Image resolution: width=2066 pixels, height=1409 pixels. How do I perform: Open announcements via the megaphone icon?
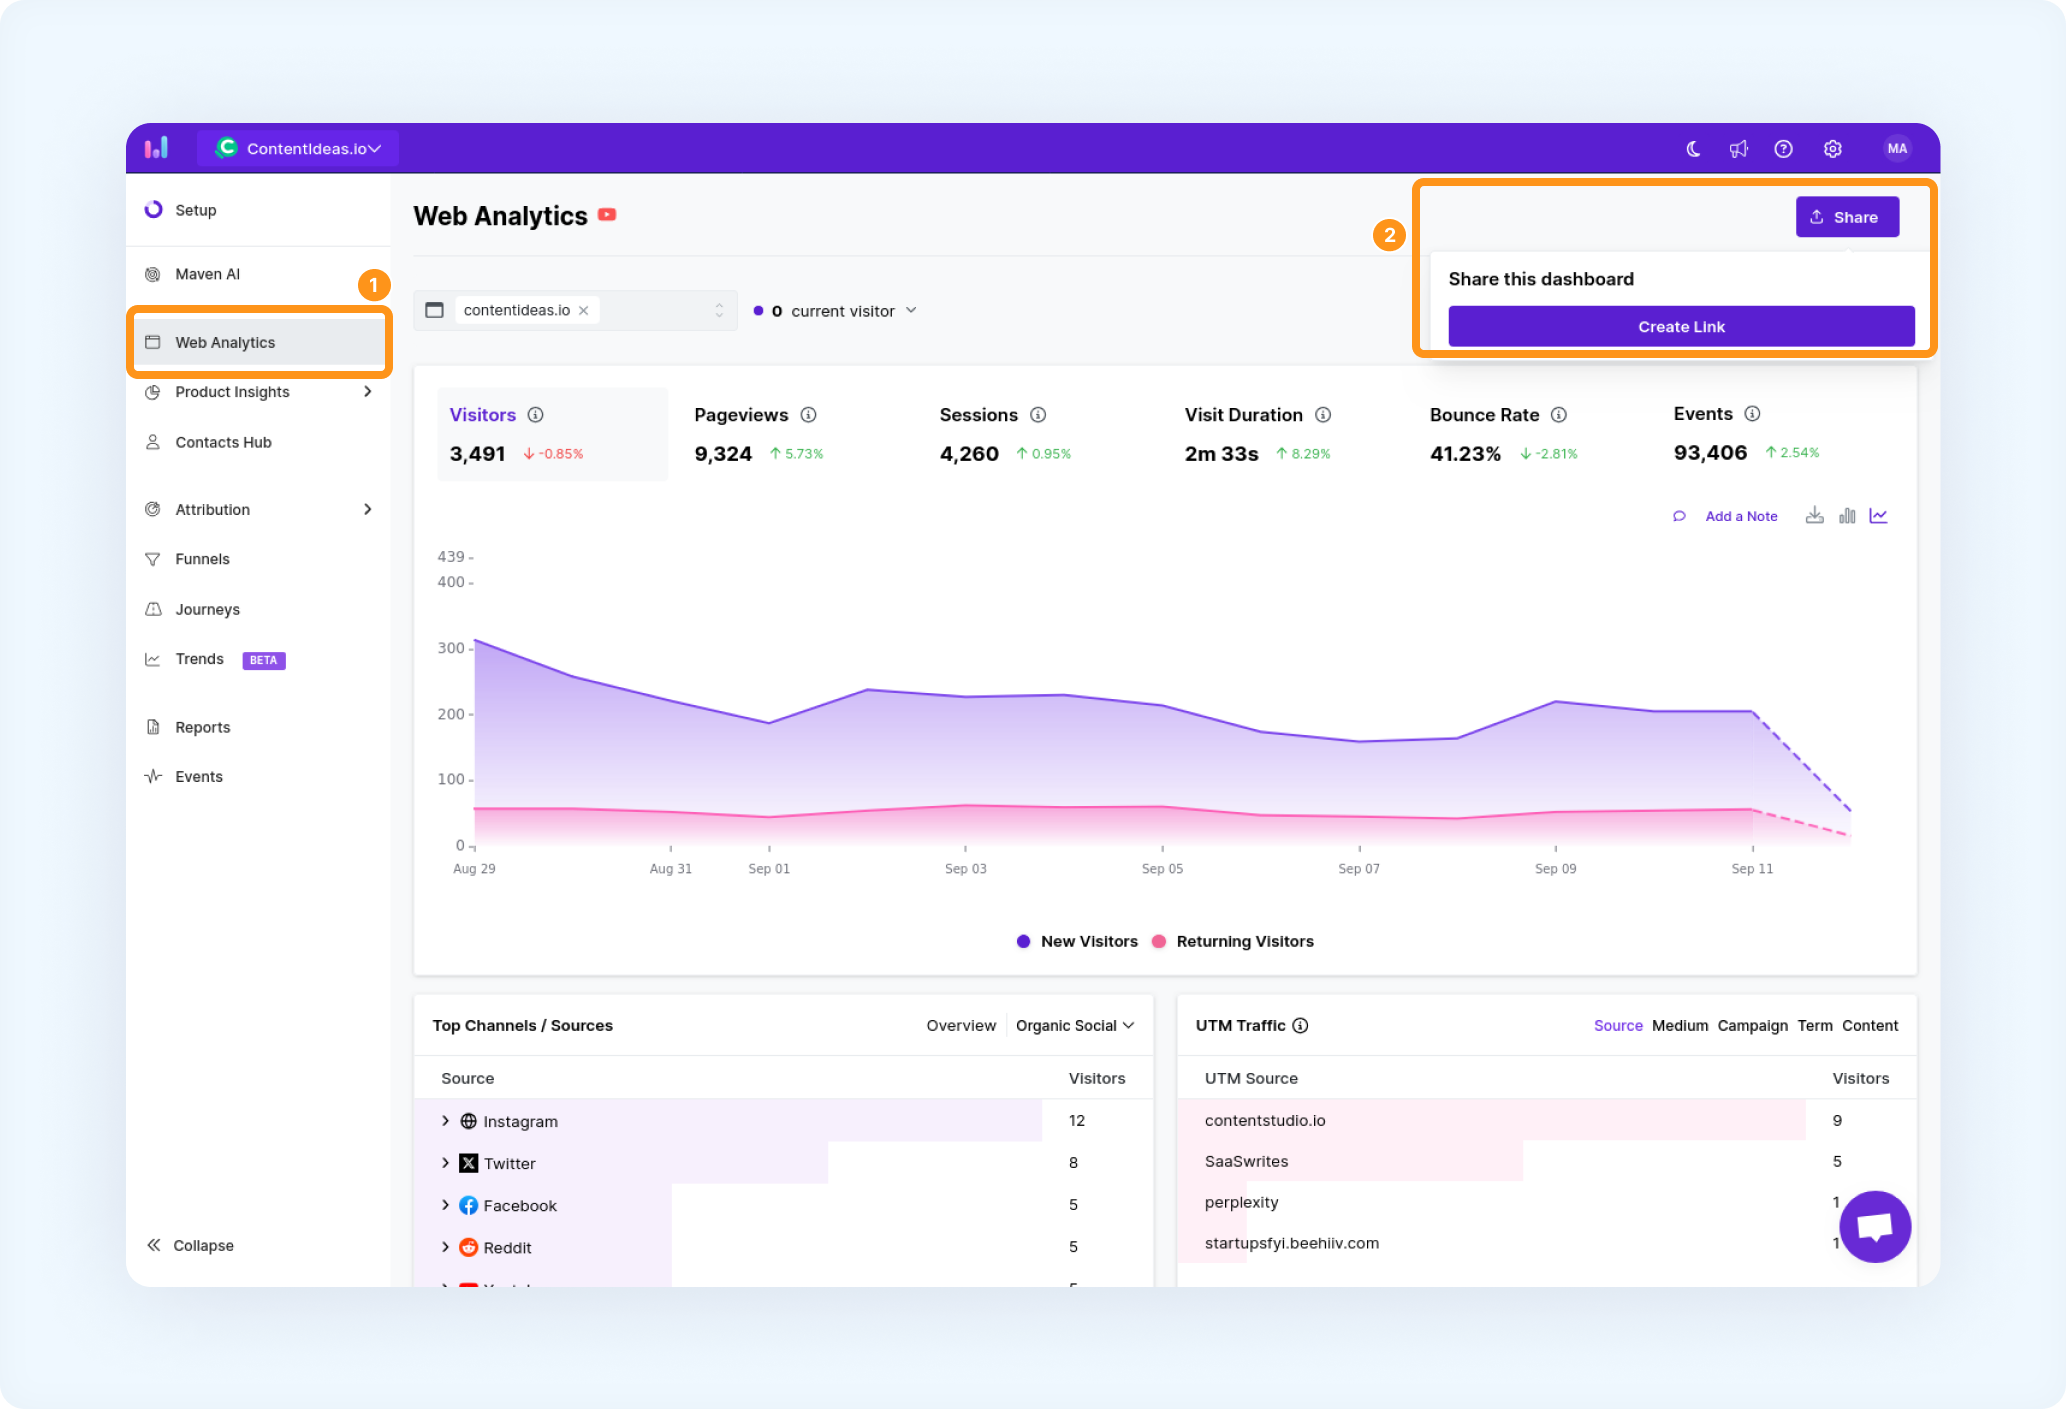coord(1739,149)
